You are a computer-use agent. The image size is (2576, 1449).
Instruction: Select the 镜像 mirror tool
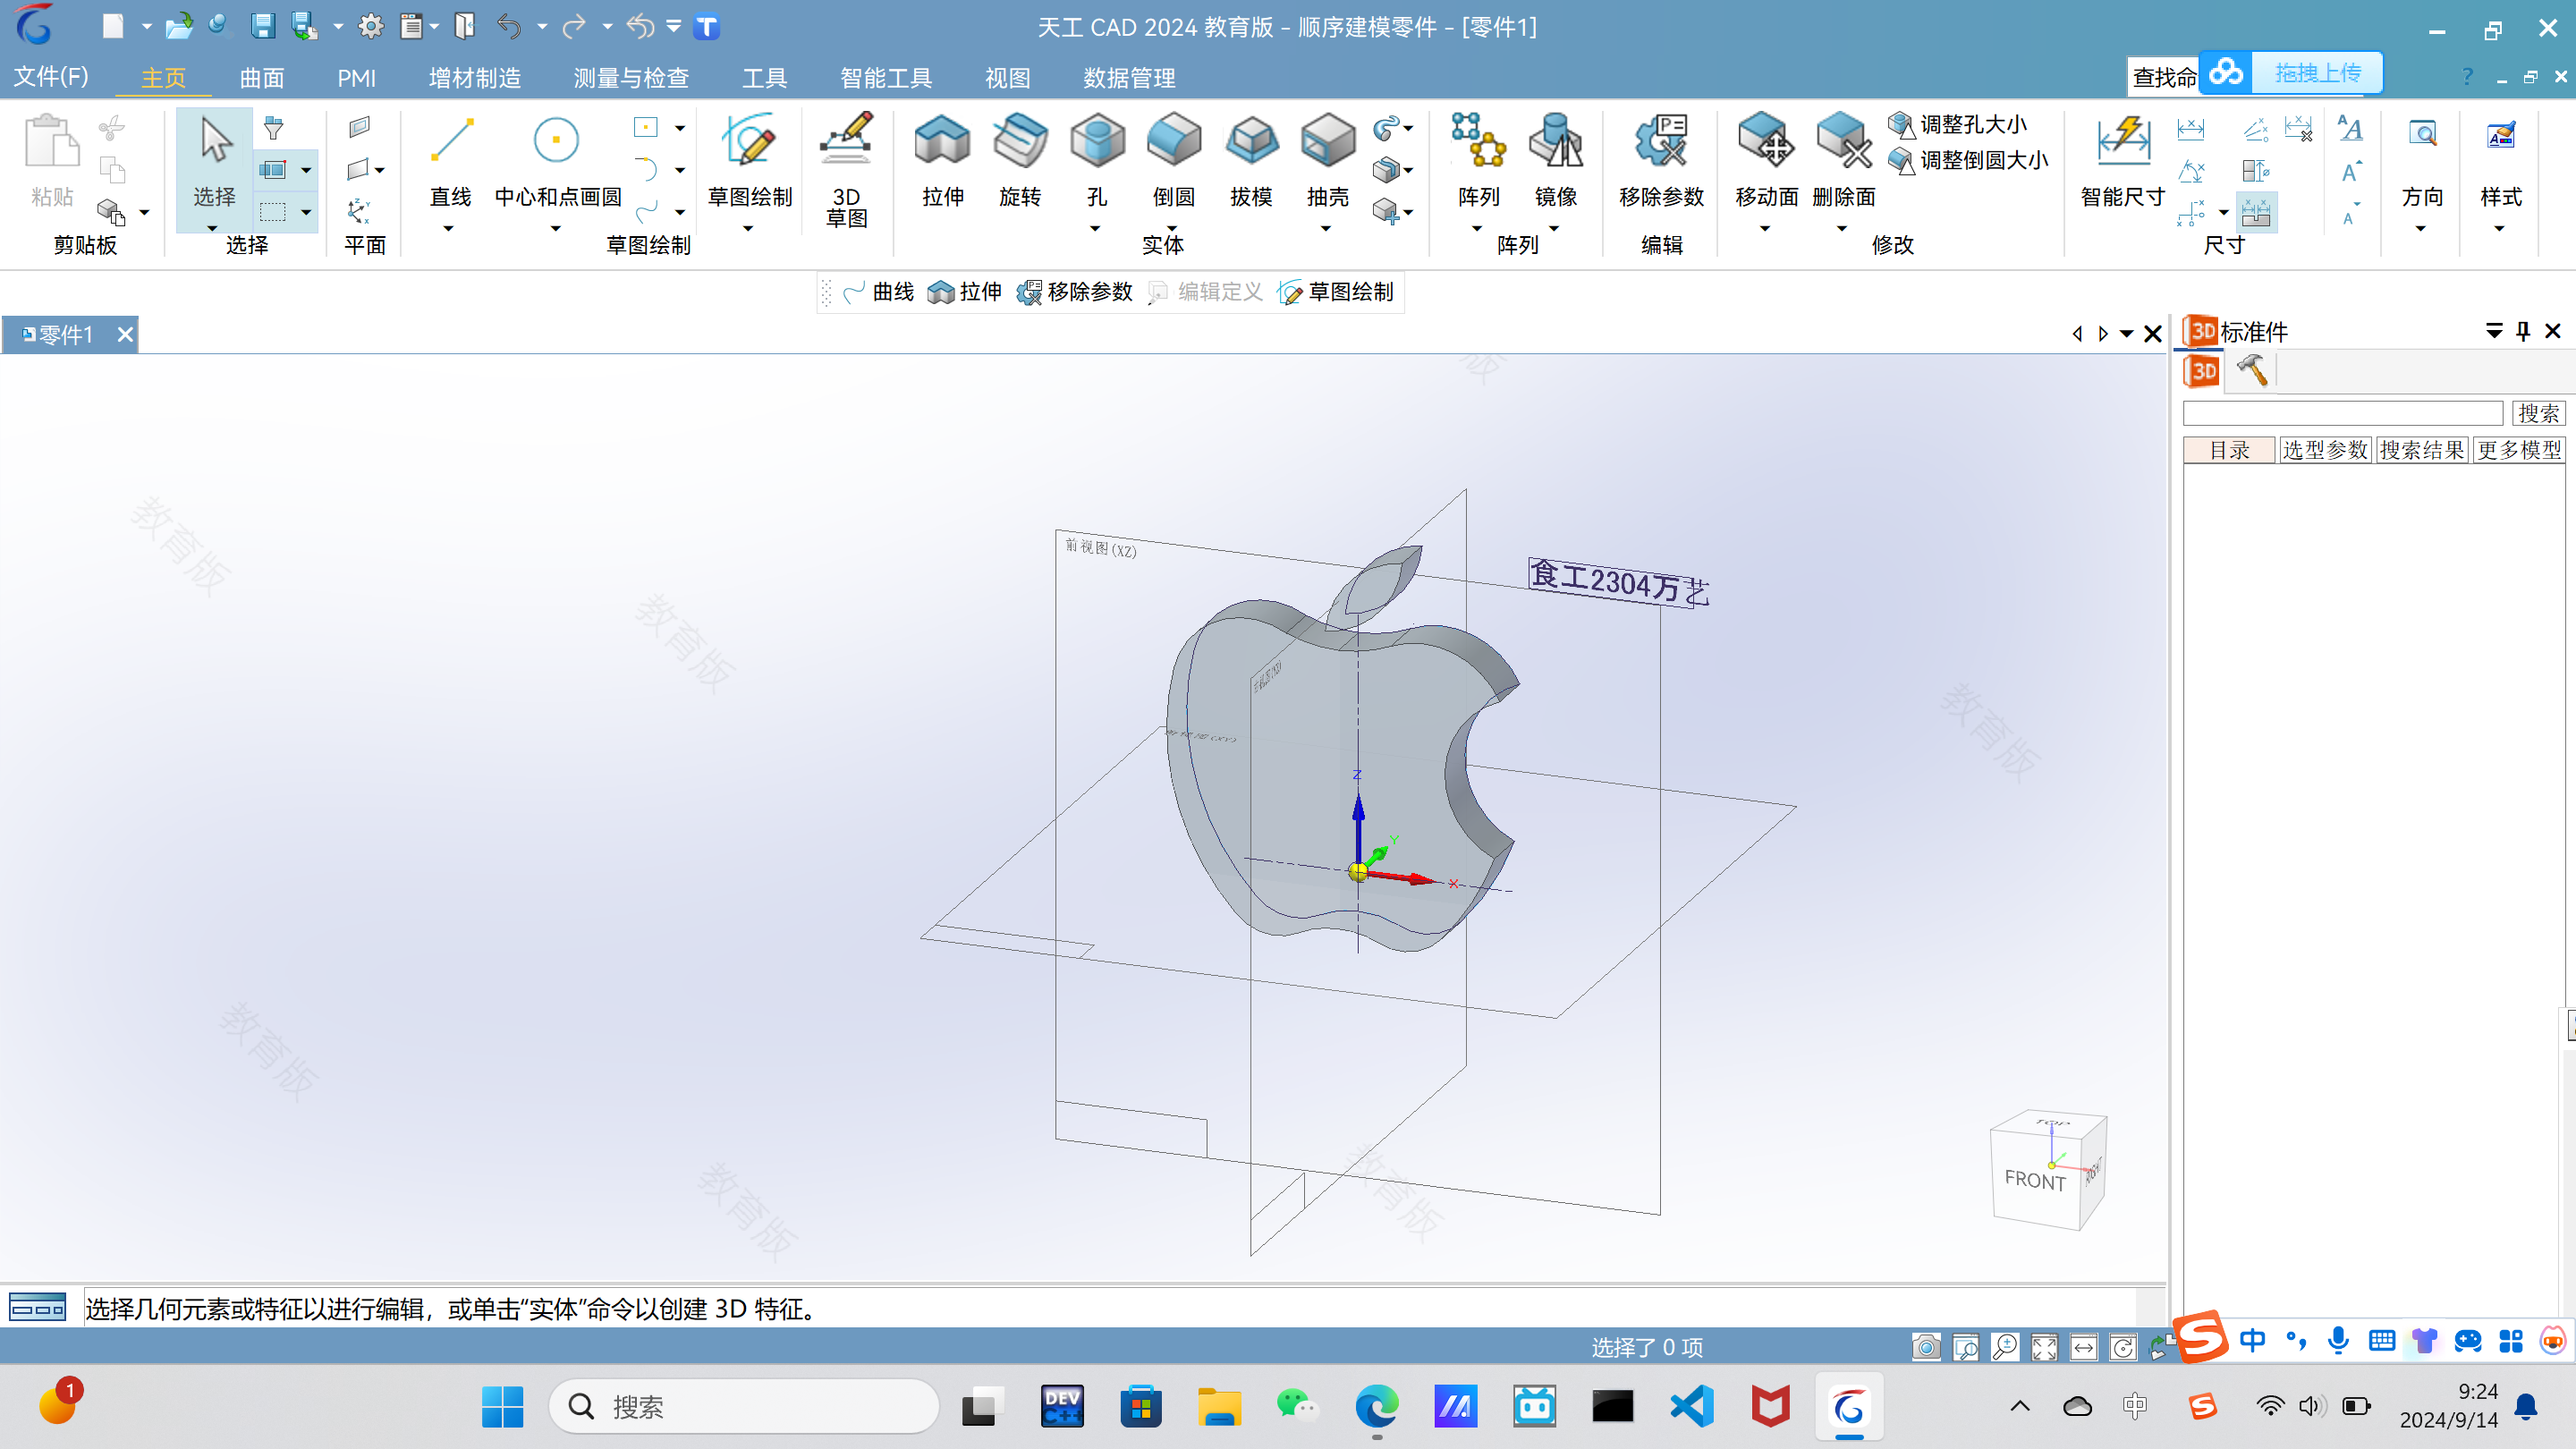pos(1555,160)
